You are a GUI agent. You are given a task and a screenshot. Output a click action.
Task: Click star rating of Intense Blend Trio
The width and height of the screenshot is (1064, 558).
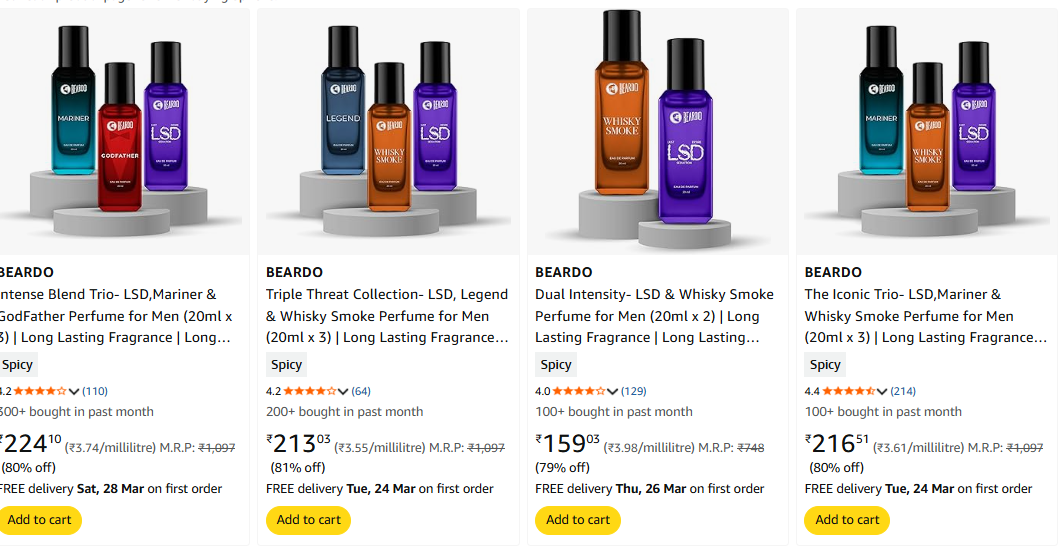pos(41,391)
